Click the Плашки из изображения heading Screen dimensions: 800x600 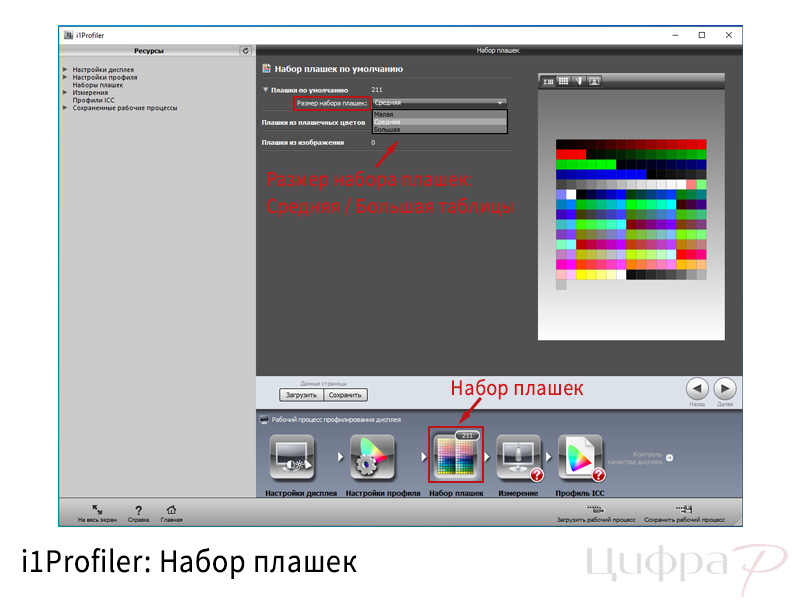[x=303, y=142]
